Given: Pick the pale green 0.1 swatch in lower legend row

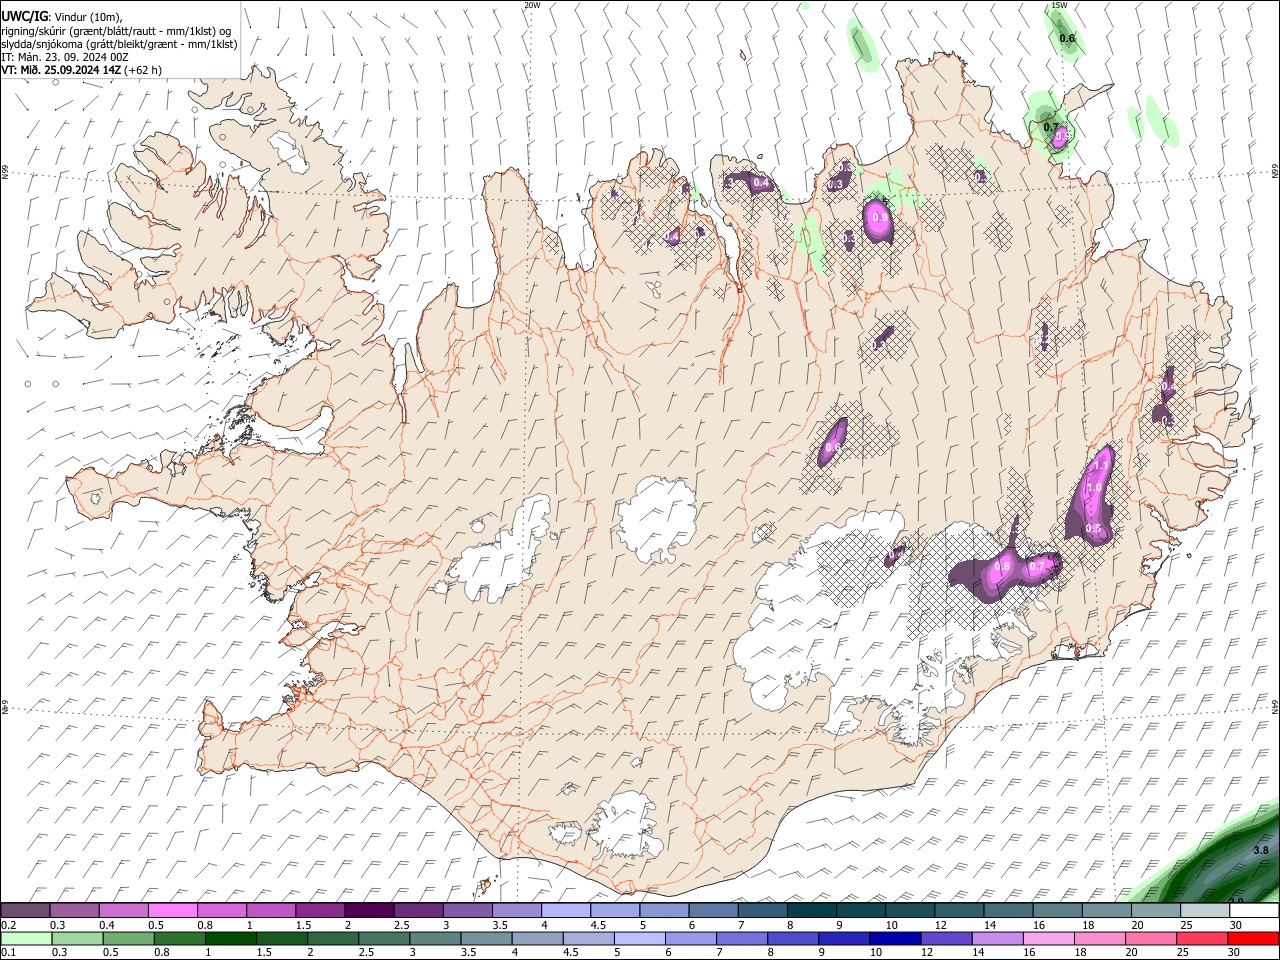Looking at the screenshot, I should 26,939.
